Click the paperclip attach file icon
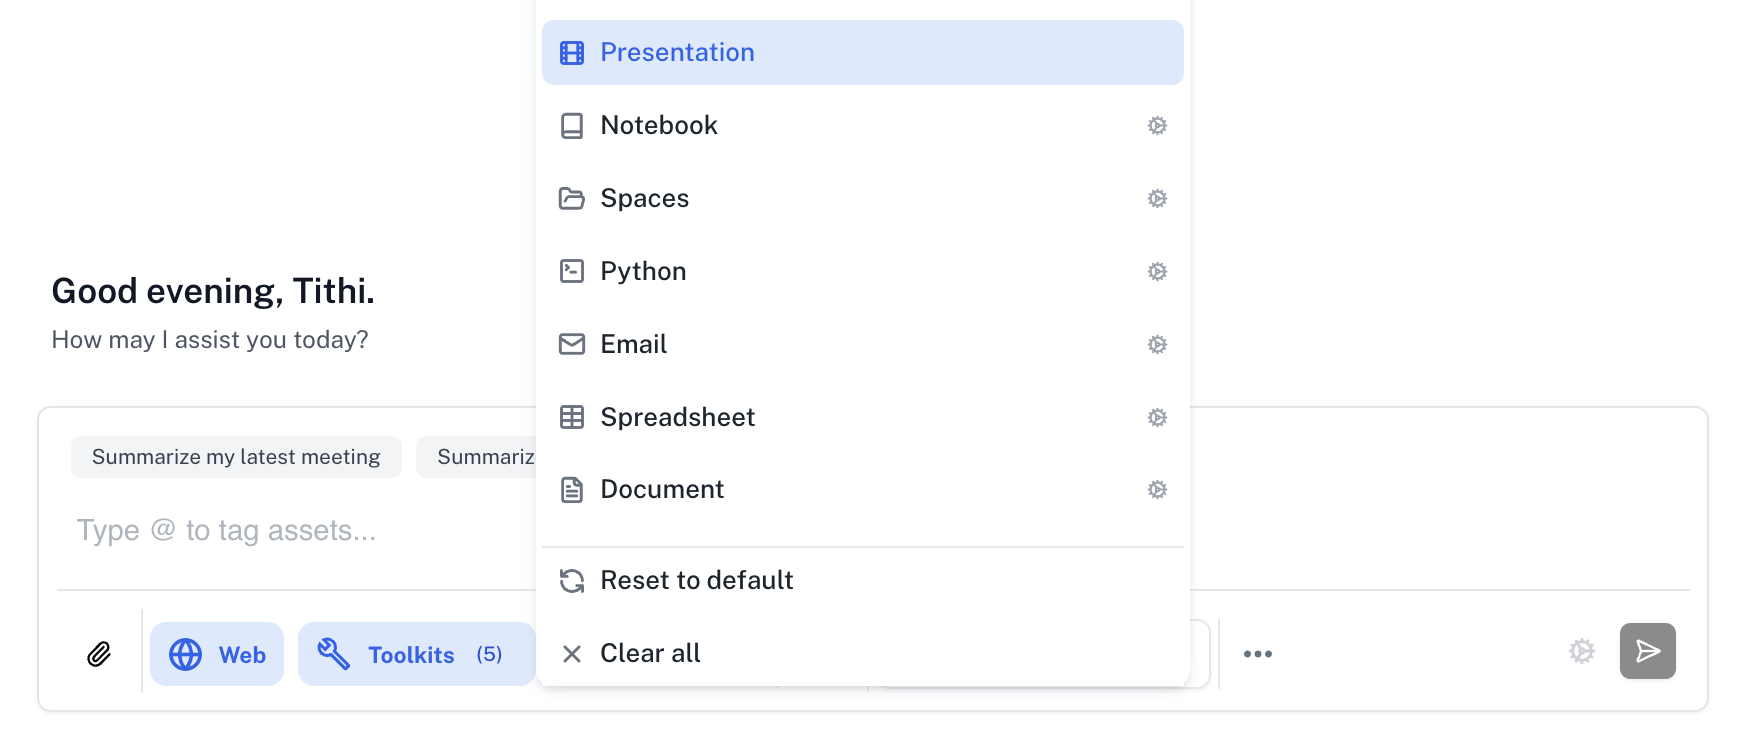 point(99,654)
